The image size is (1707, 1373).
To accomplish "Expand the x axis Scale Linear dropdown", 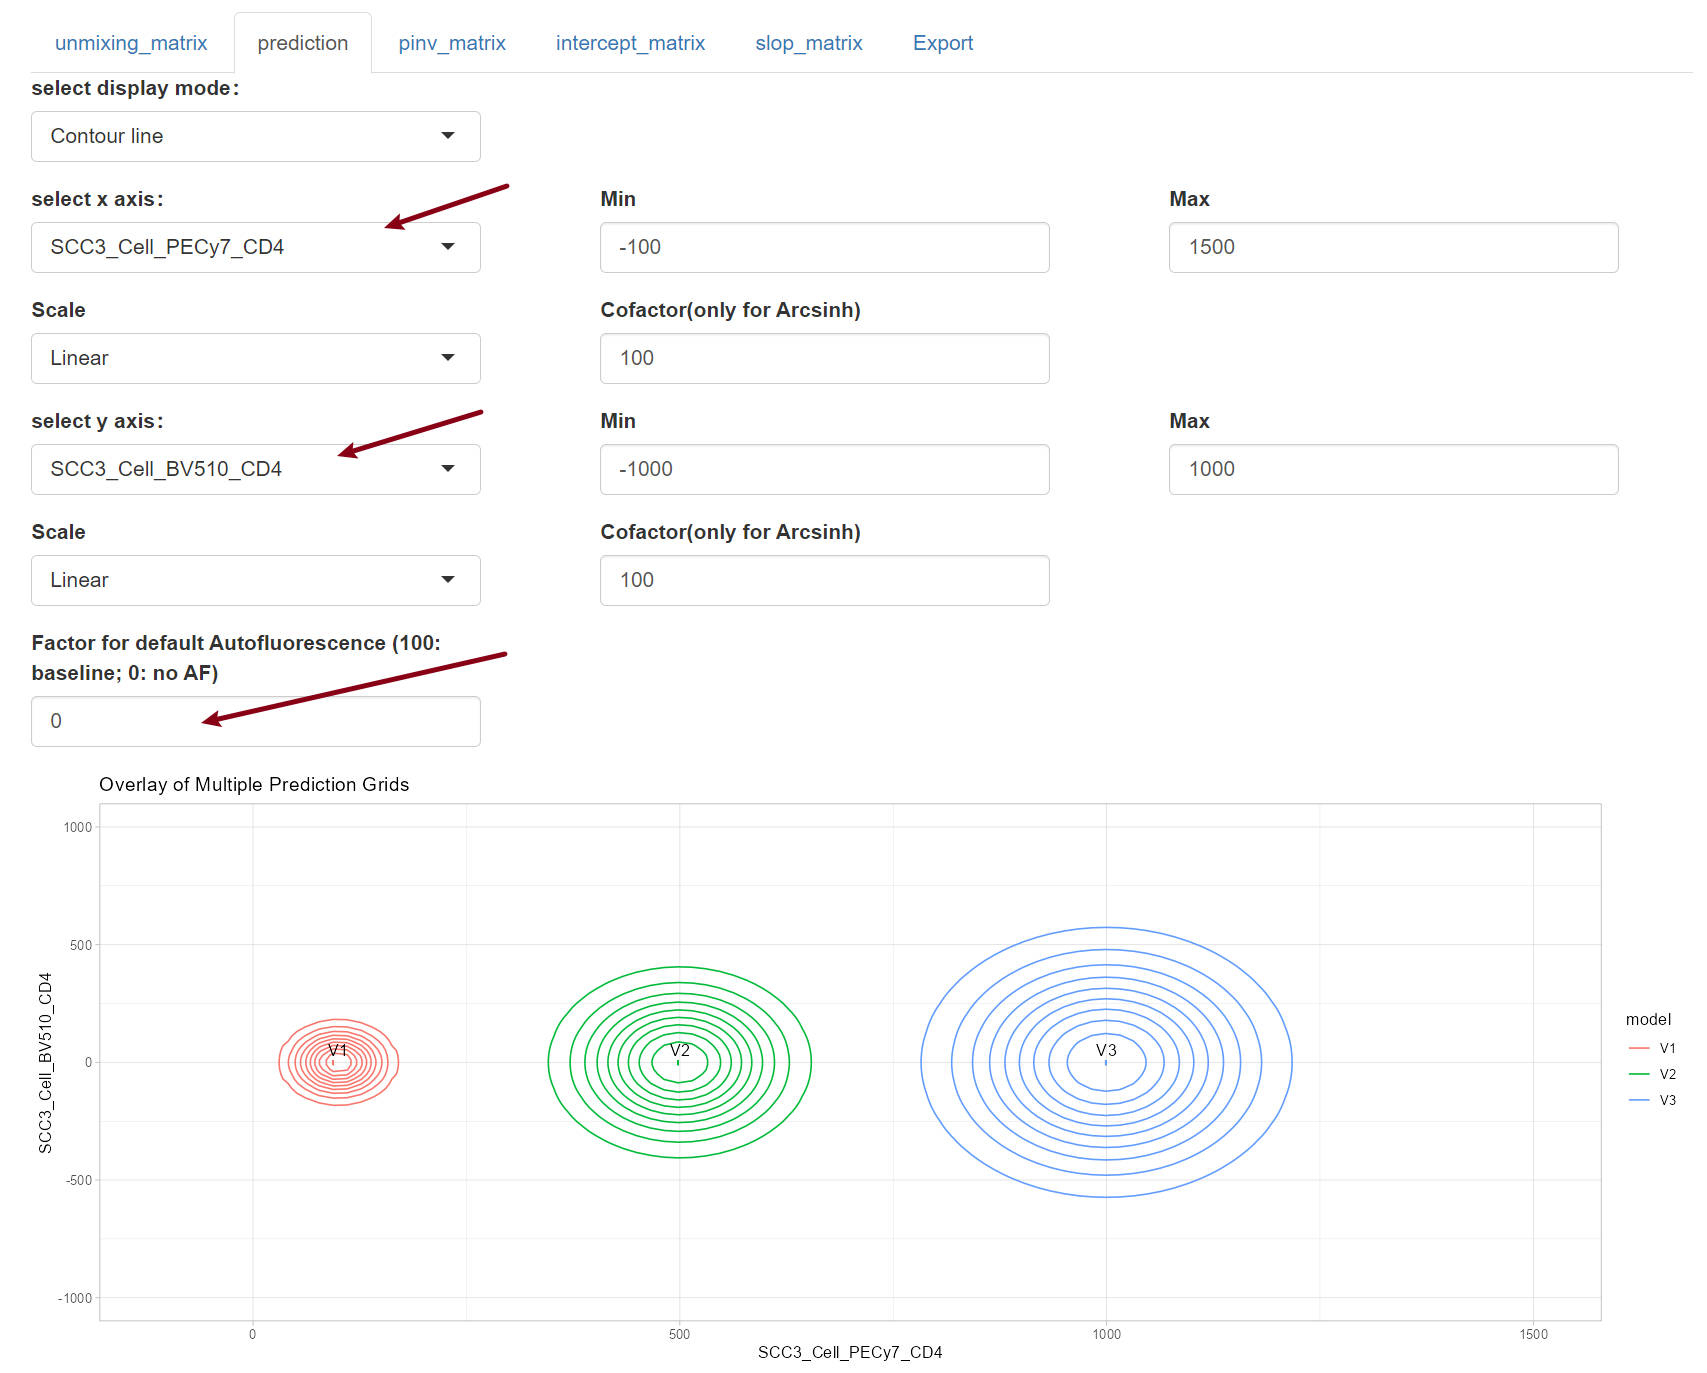I will (255, 358).
